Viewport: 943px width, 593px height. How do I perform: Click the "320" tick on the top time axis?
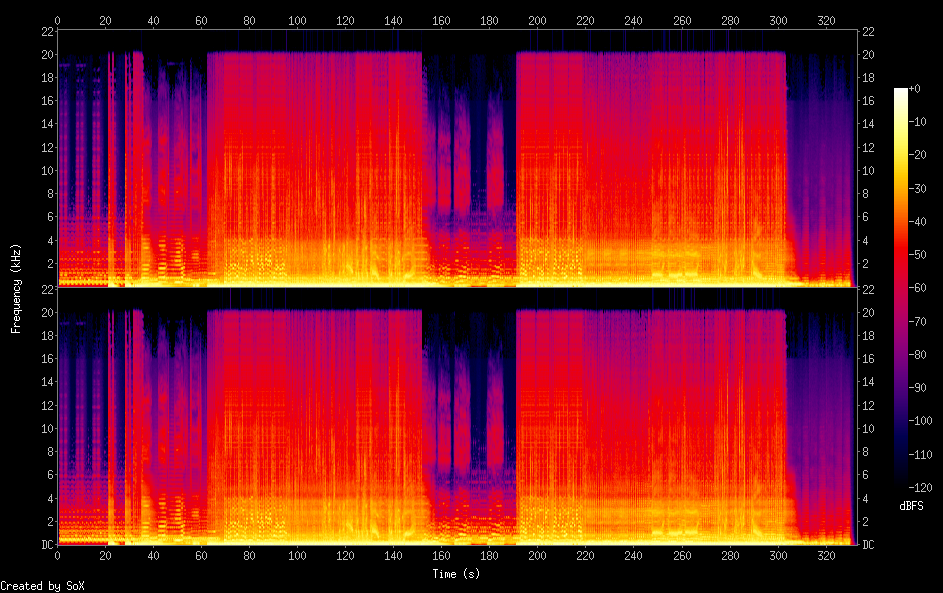pyautogui.click(x=826, y=20)
